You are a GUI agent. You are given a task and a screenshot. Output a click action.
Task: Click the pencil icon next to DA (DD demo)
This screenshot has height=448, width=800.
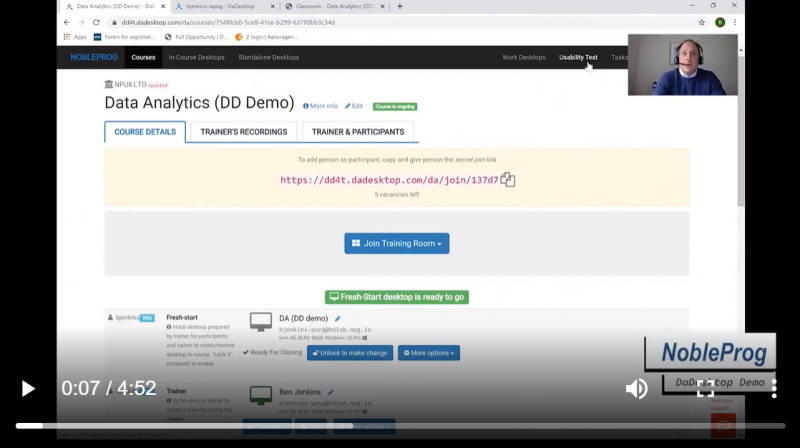337,318
